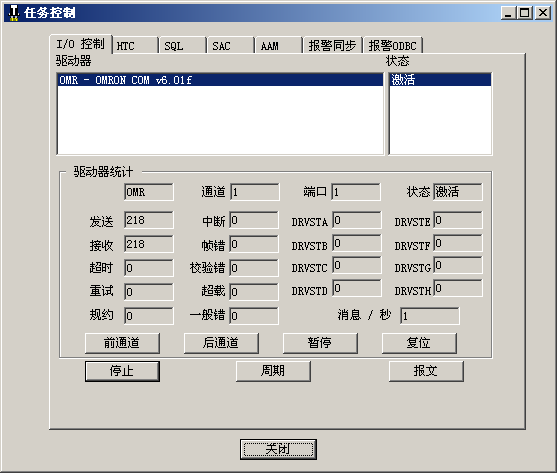Stop the driver with 停止 button
The width and height of the screenshot is (557, 473).
[x=122, y=371]
